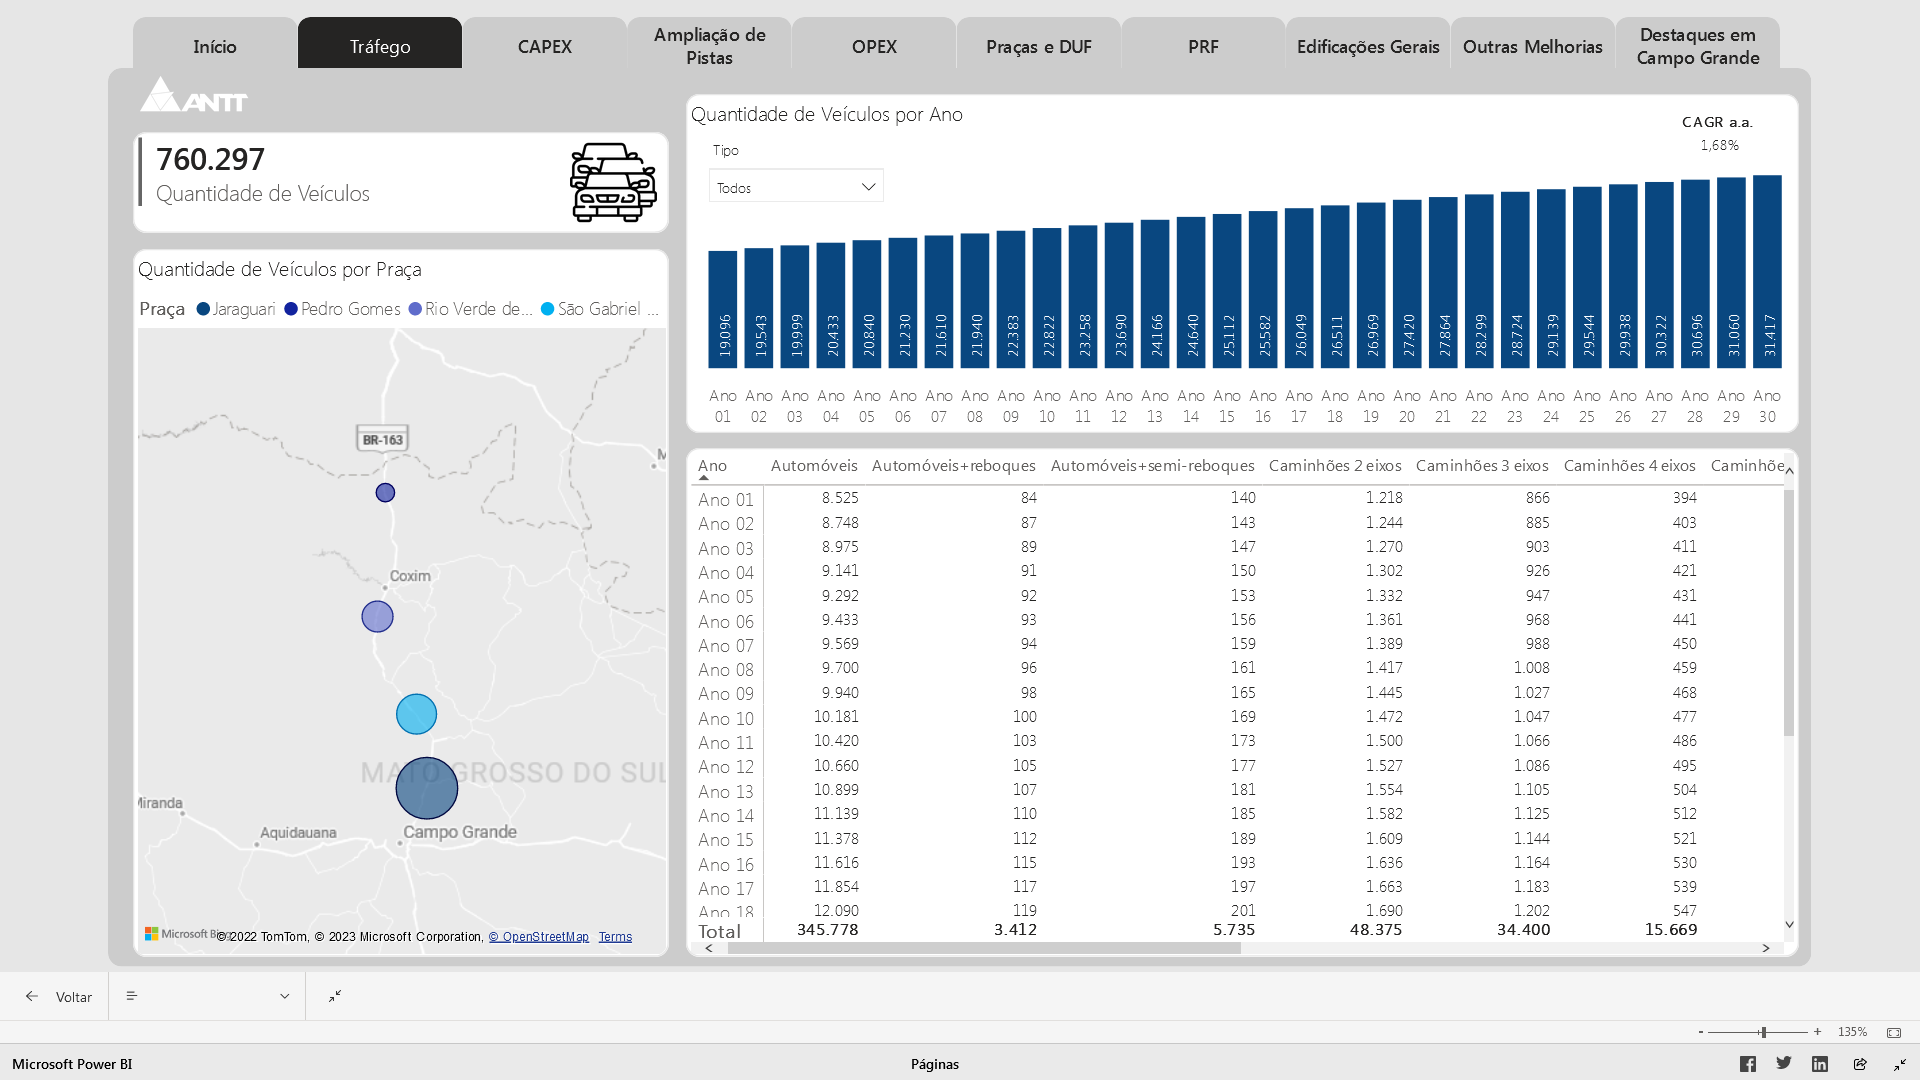Viewport: 1920px width, 1080px height.
Task: Open the OpenStreetMap link
Action: [539, 937]
